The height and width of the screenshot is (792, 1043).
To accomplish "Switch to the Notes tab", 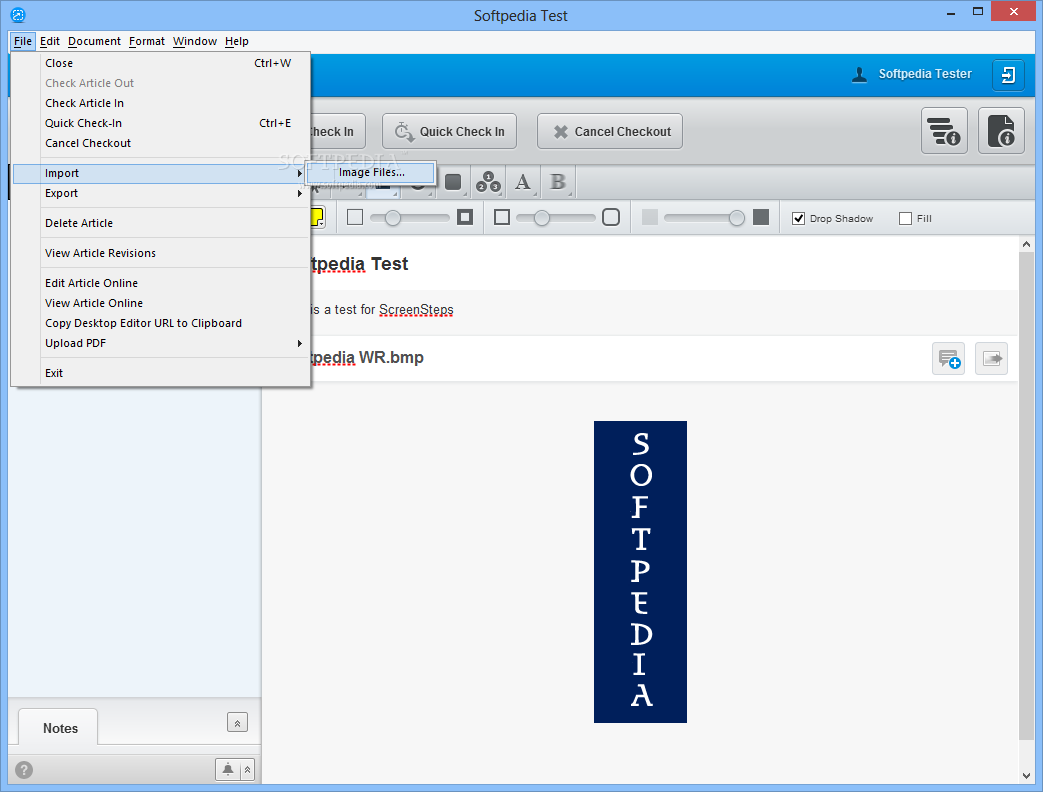I will tap(59, 727).
